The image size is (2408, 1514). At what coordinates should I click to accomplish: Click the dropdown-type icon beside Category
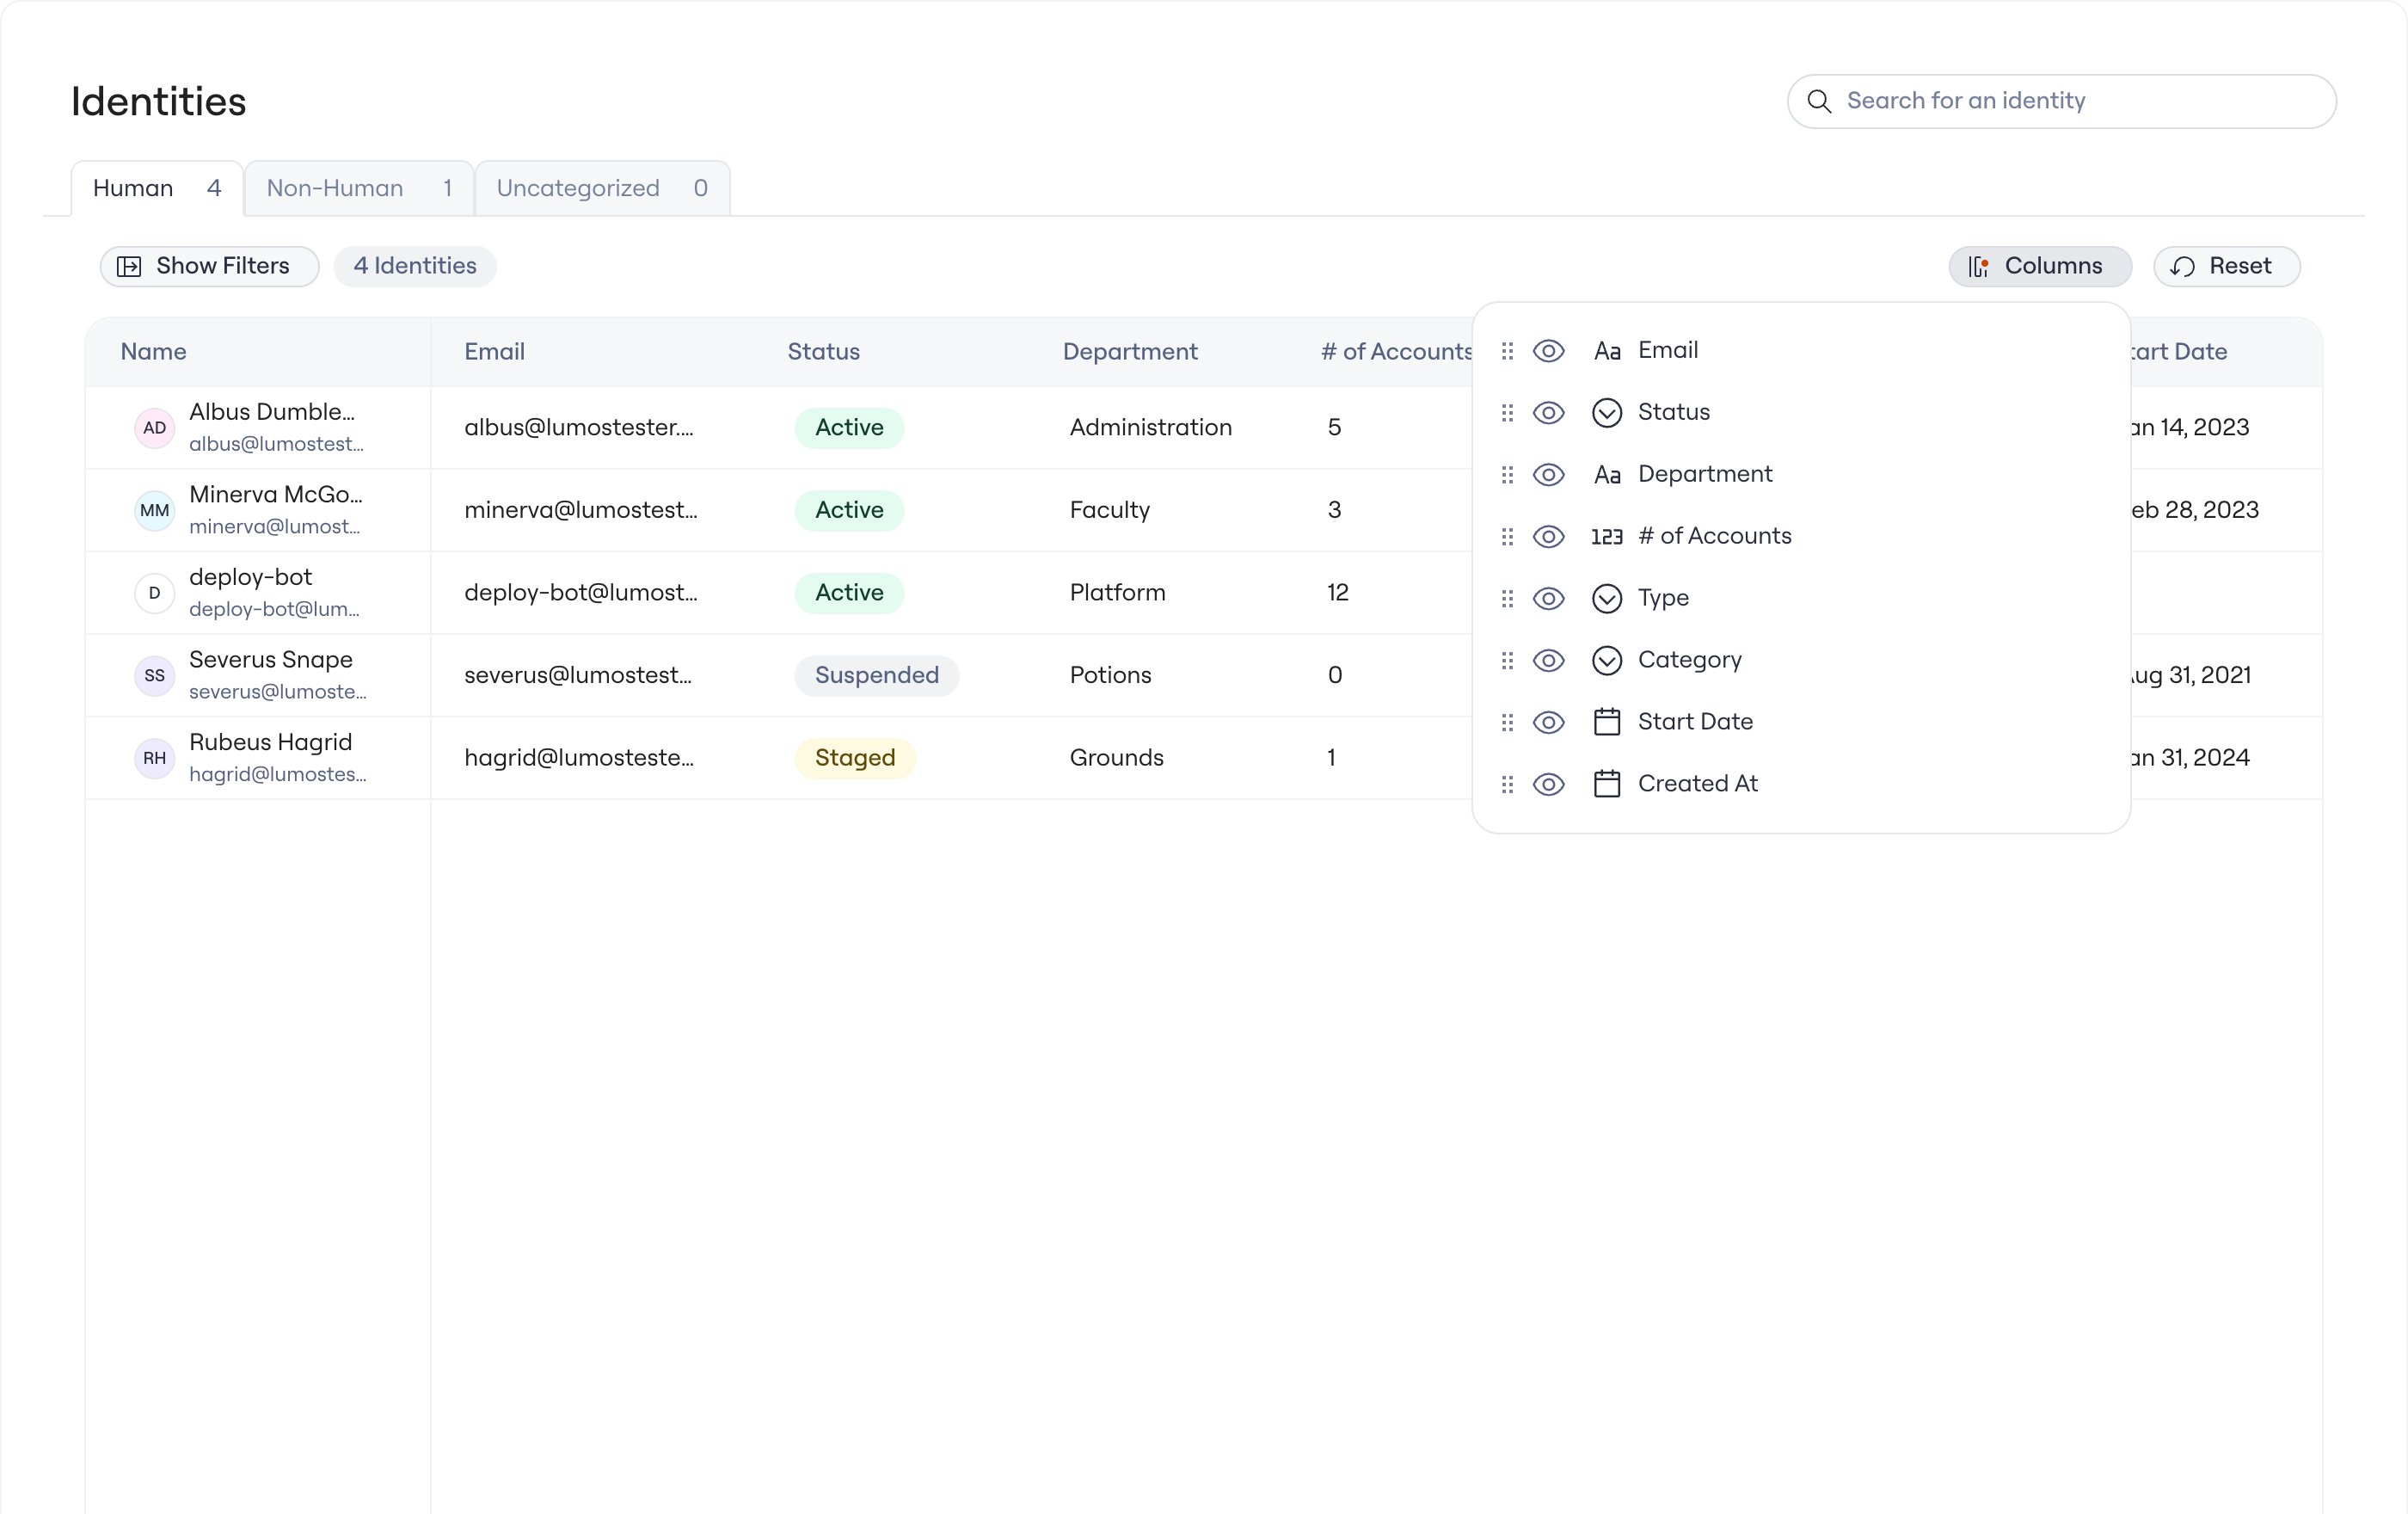click(1606, 661)
